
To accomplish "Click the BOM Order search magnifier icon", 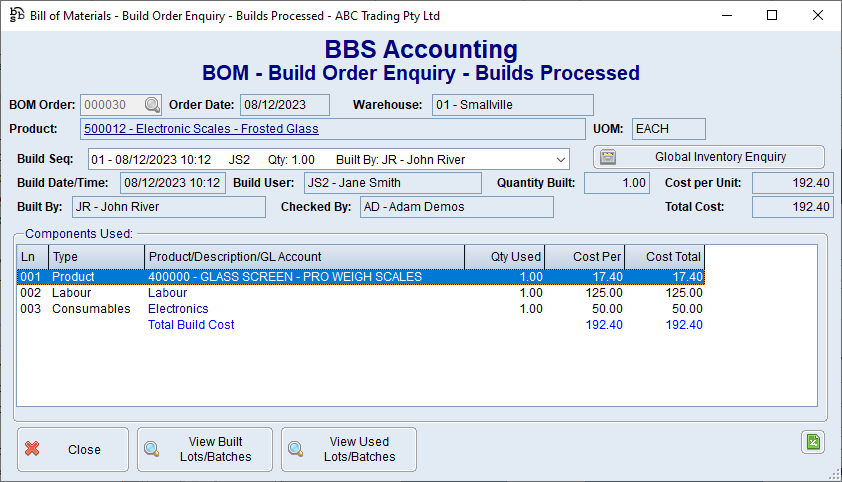I will click(x=152, y=105).
